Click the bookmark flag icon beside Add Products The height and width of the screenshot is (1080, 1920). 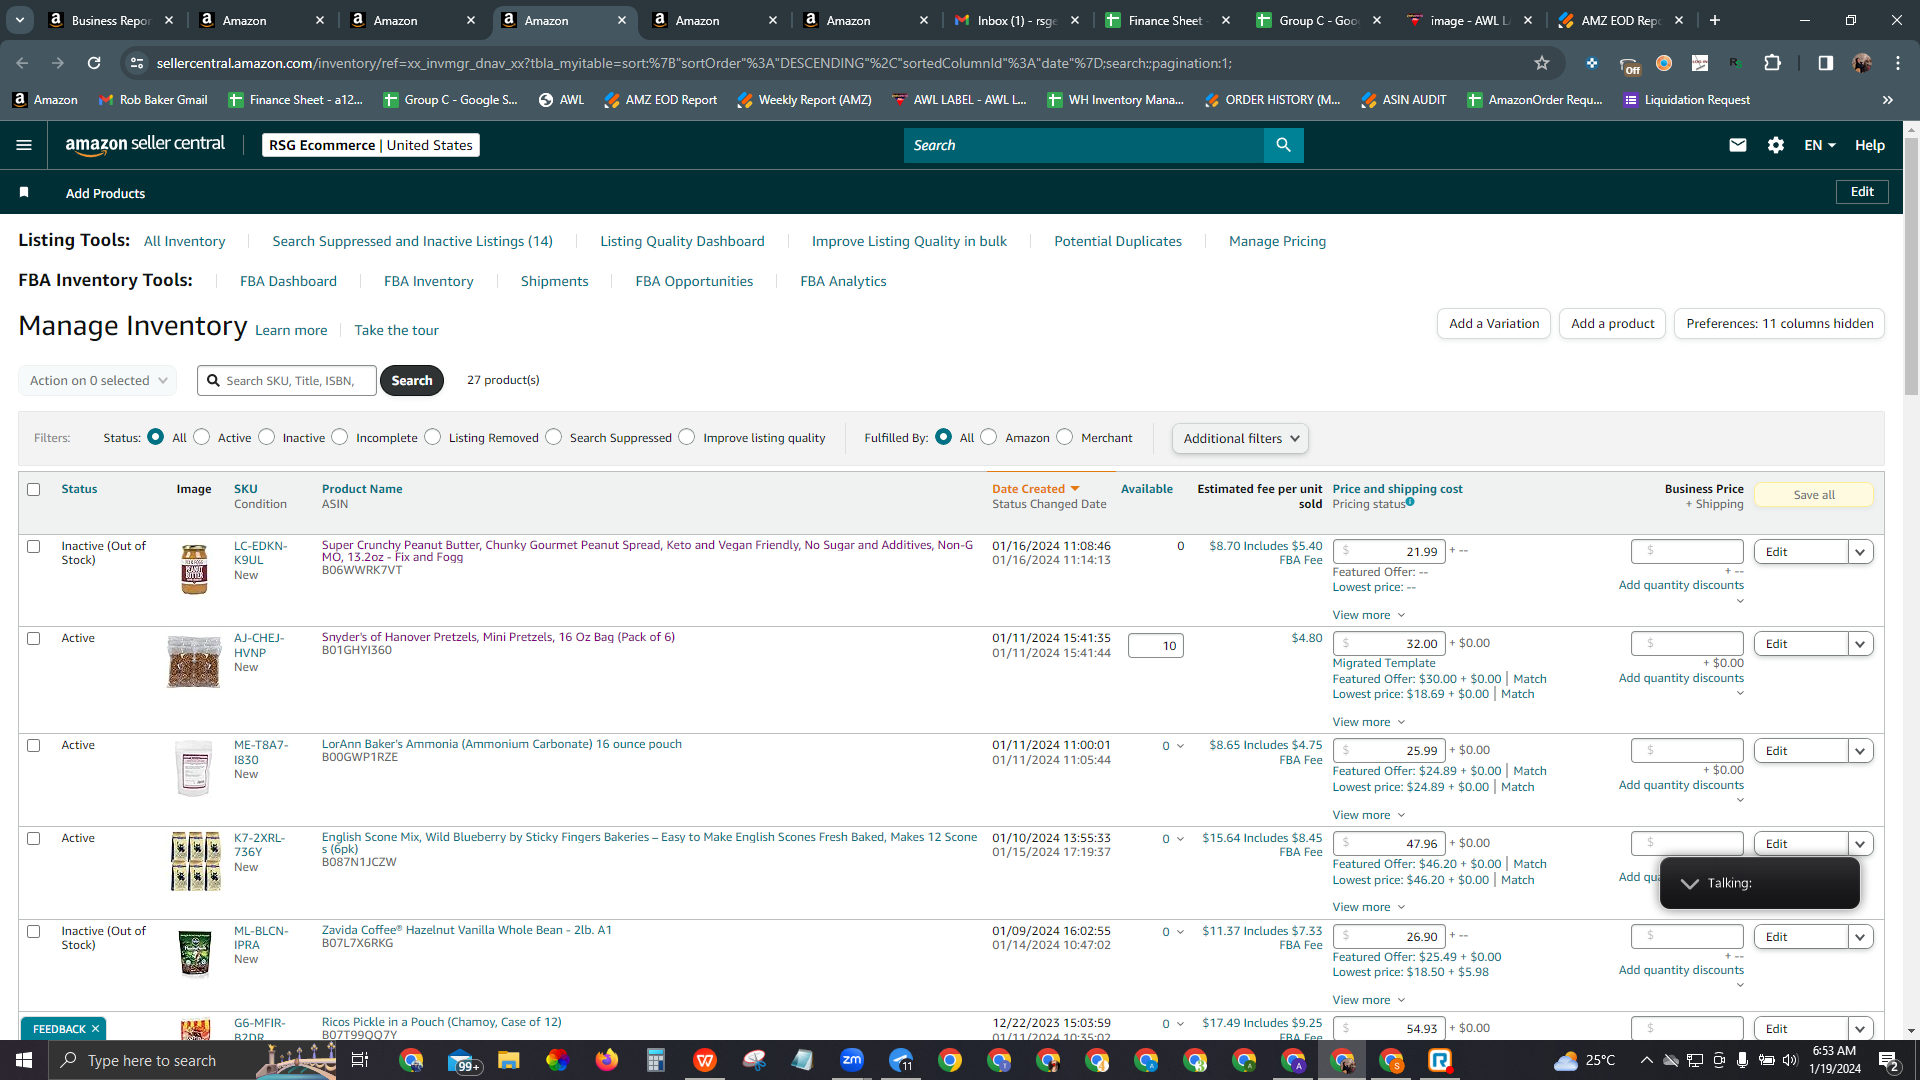pyautogui.click(x=24, y=192)
